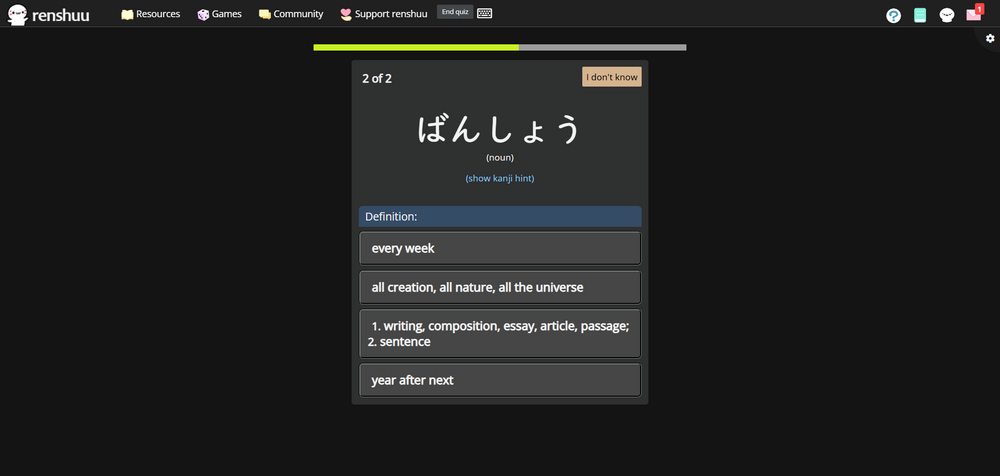Open the mail inbox with notification badge
This screenshot has height=476, width=1000.
click(974, 13)
